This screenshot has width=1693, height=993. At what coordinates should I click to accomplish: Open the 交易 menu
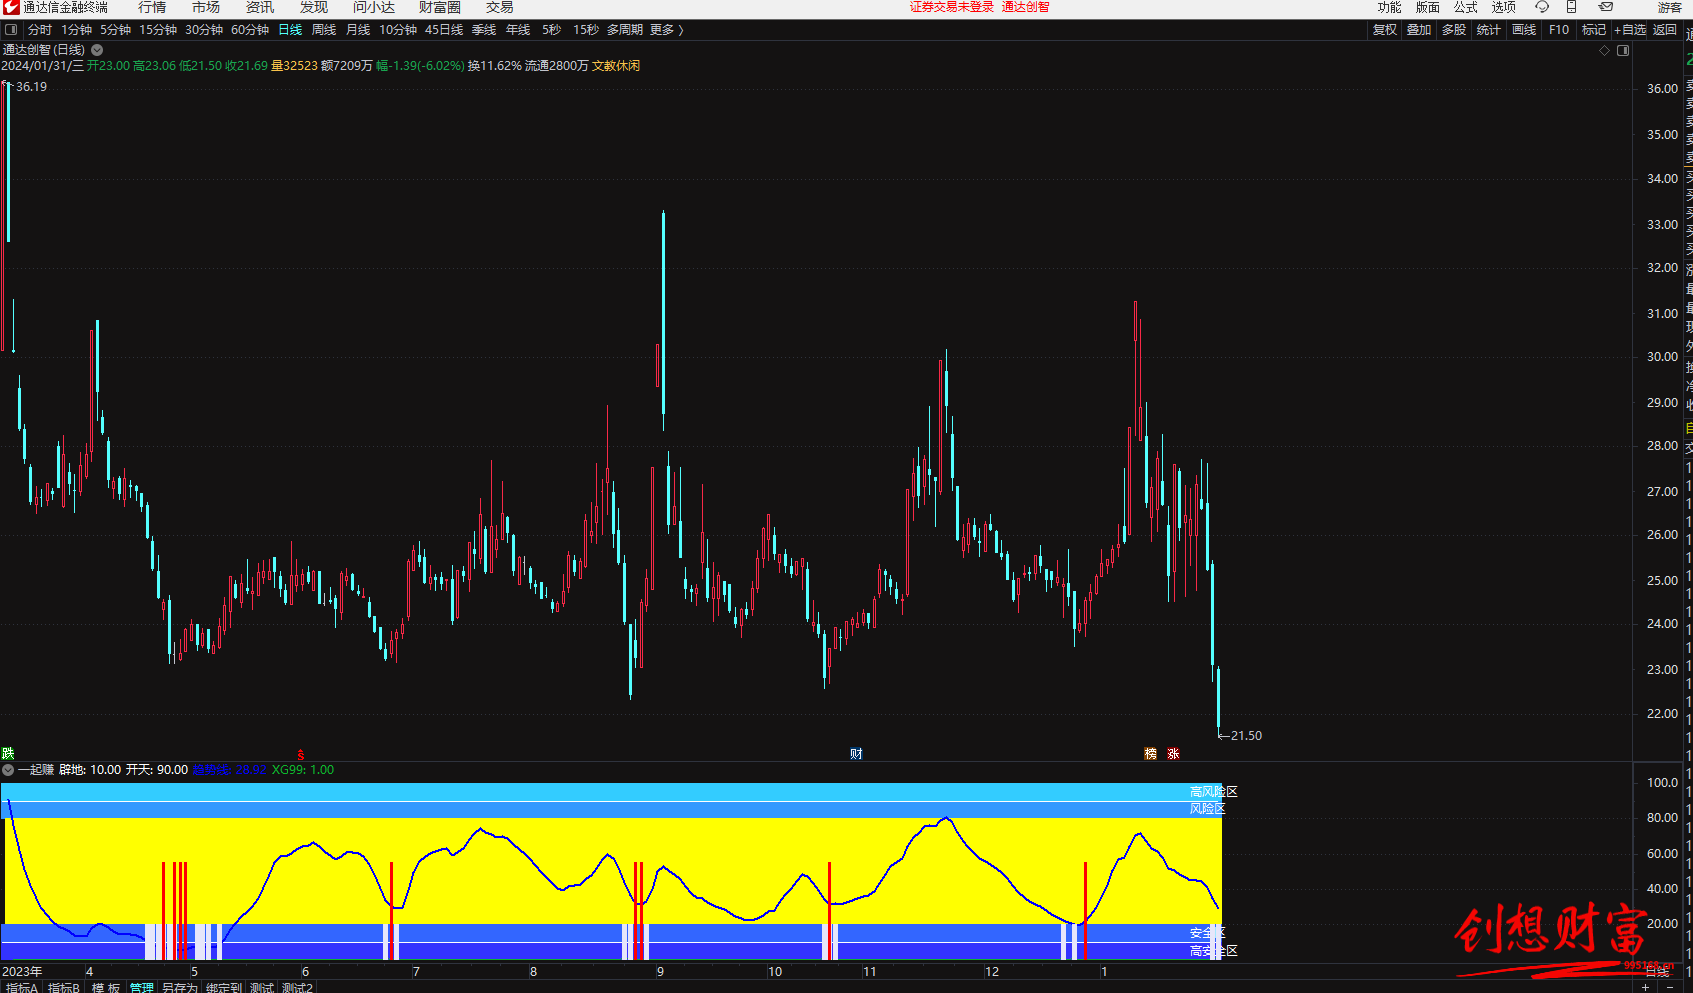point(500,7)
